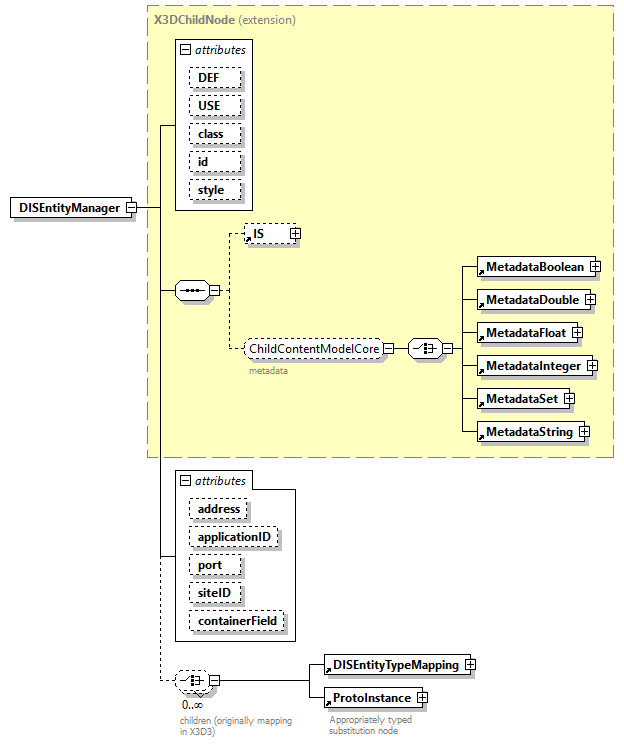Expand the IS element

[x=295, y=233]
